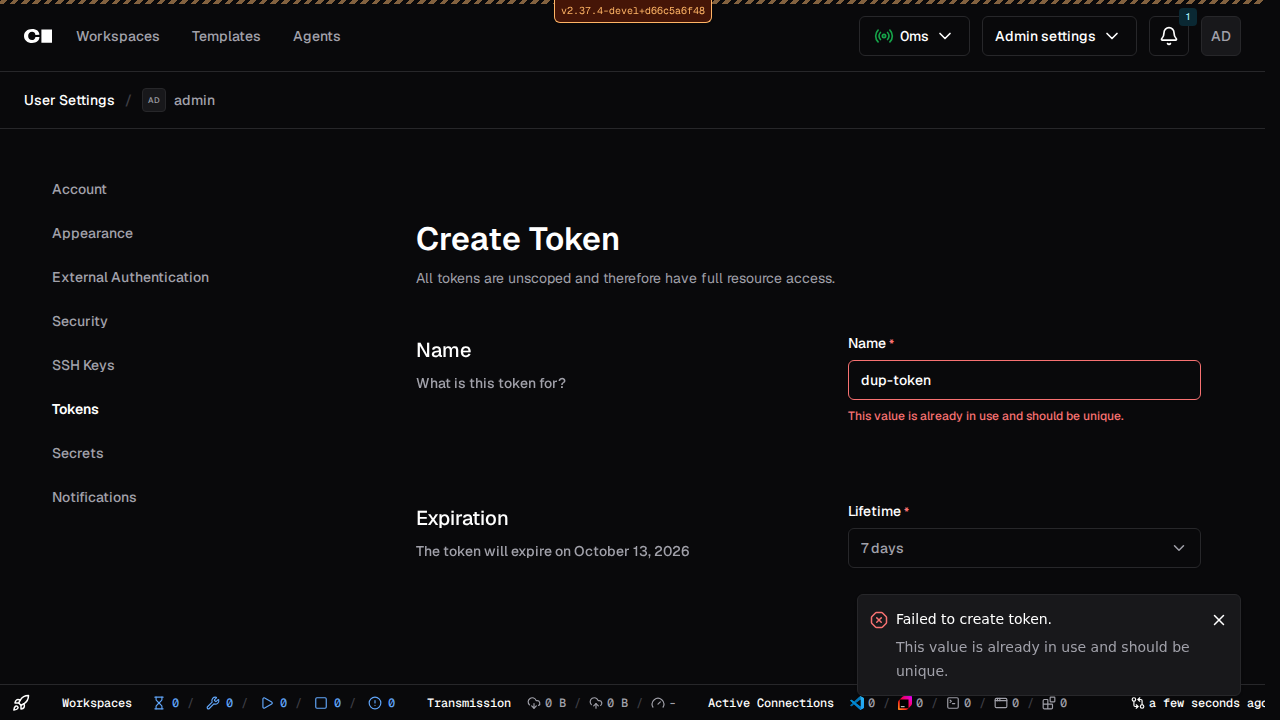This screenshot has width=1280, height=720.
Task: Click expiry text 'October 13, 2026'
Action: 632,551
